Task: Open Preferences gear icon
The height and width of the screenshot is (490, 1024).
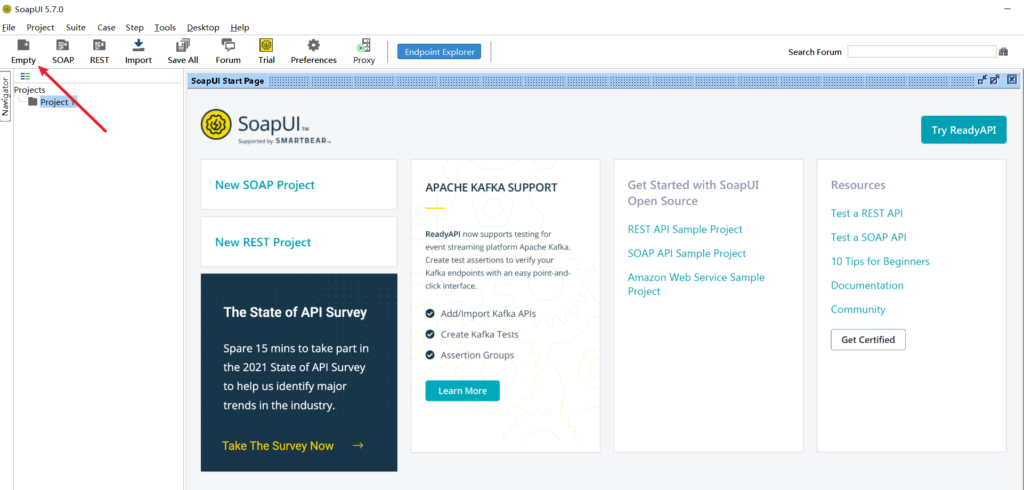Action: click(x=313, y=45)
